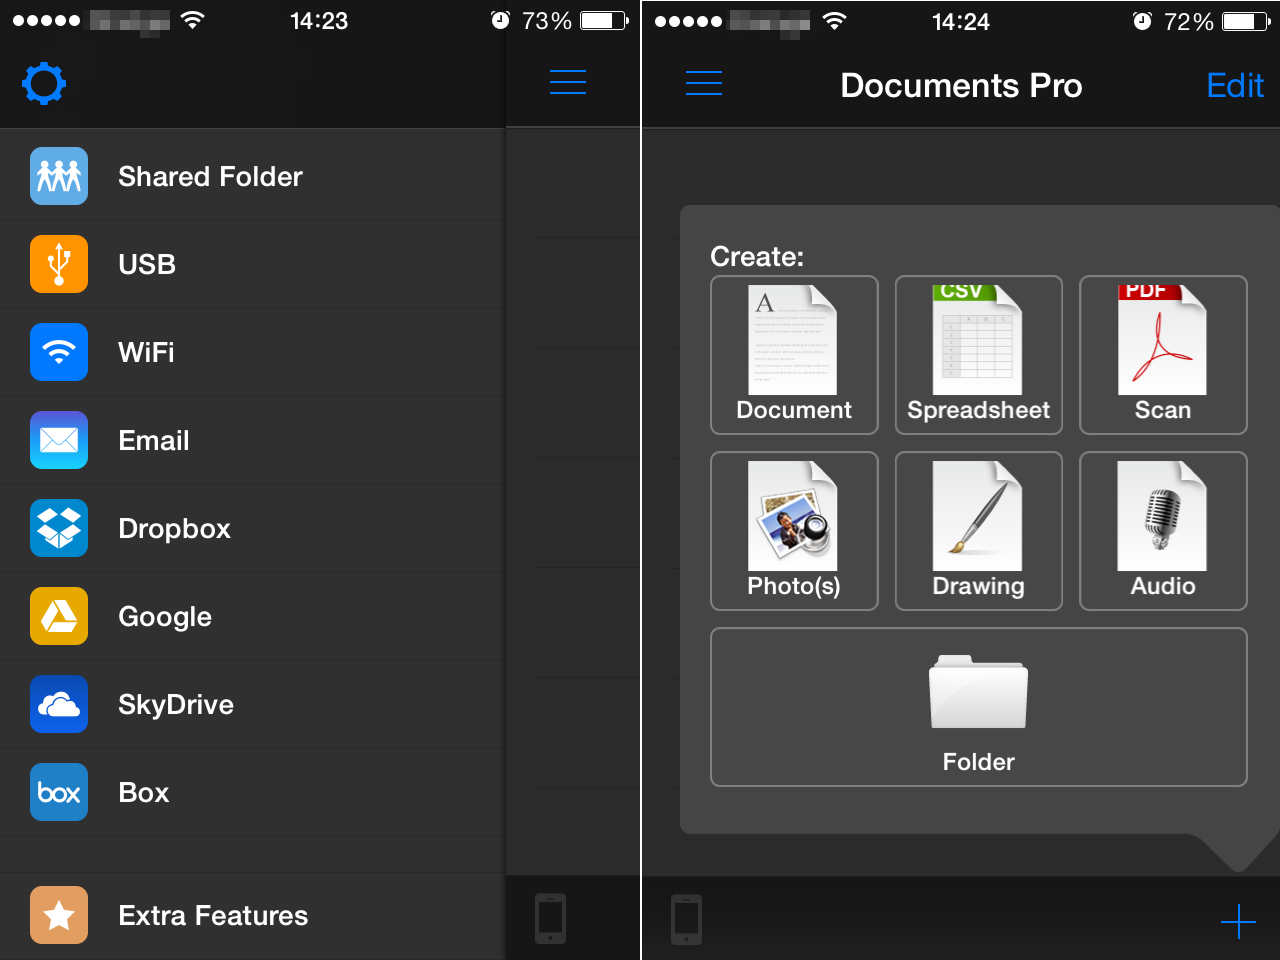The width and height of the screenshot is (1280, 960).
Task: Tap the alarm icon beside 73% battery
Action: 500,20
